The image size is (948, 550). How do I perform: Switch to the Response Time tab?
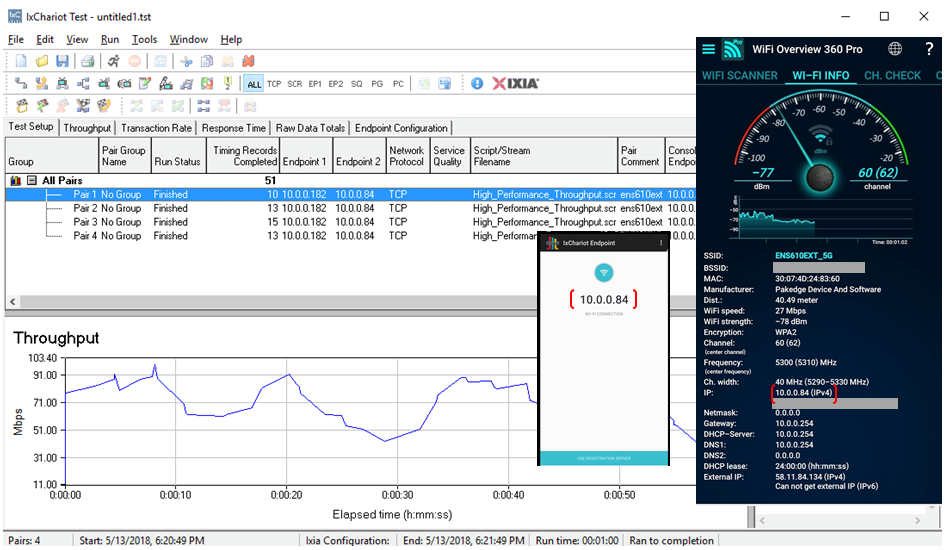coord(233,128)
